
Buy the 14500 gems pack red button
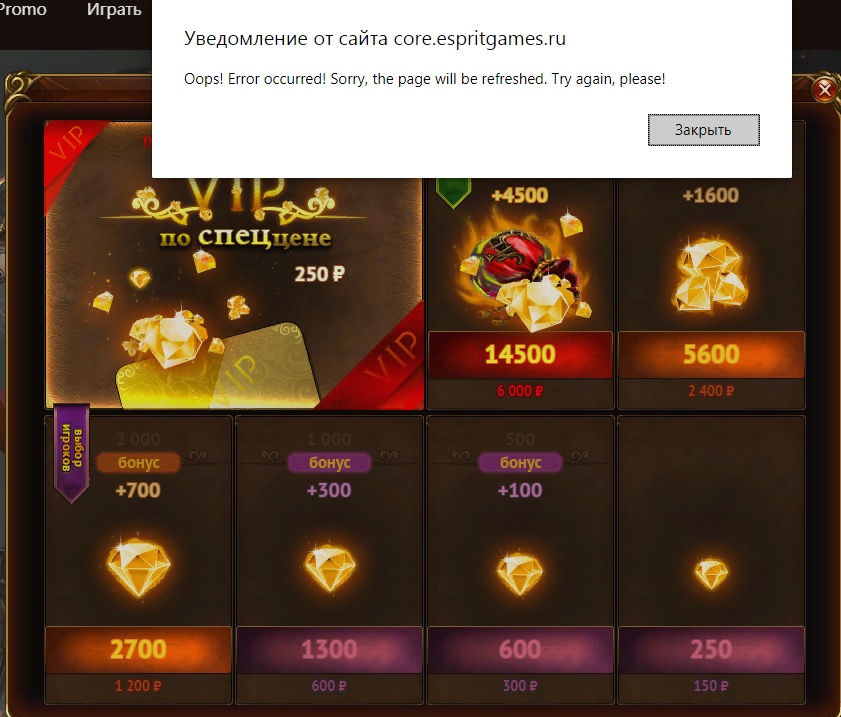click(520, 354)
